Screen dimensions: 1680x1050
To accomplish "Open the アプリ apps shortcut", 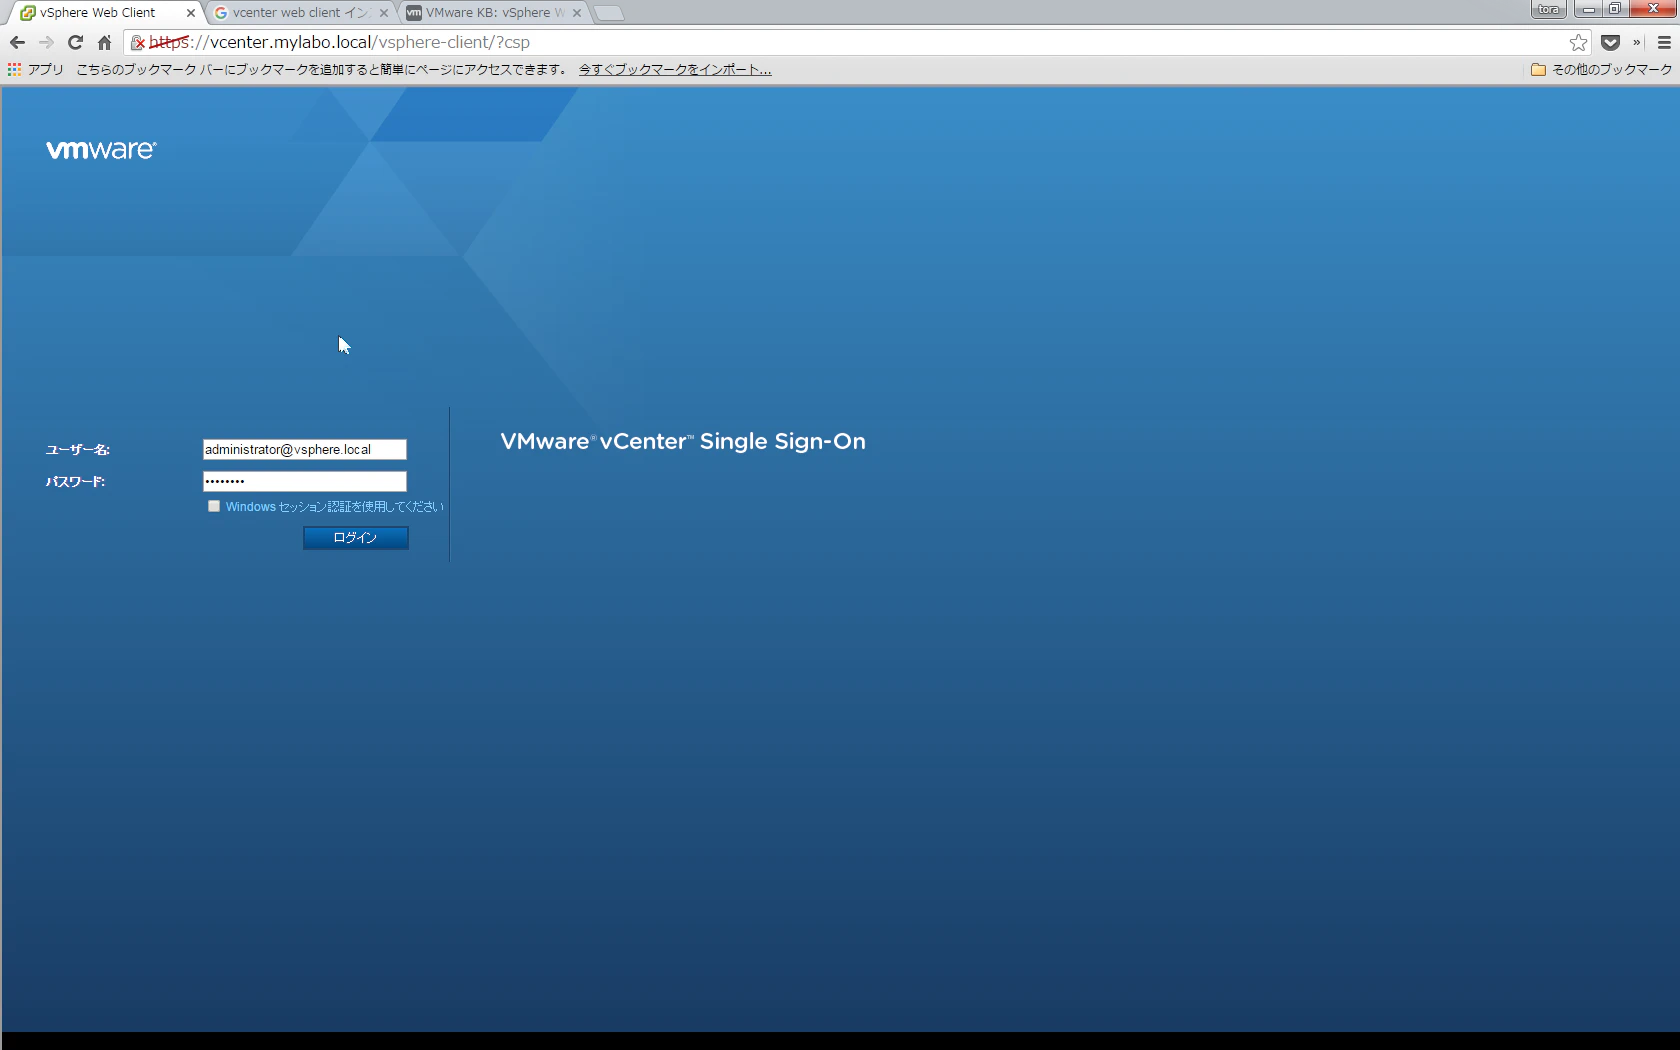I will tap(35, 69).
